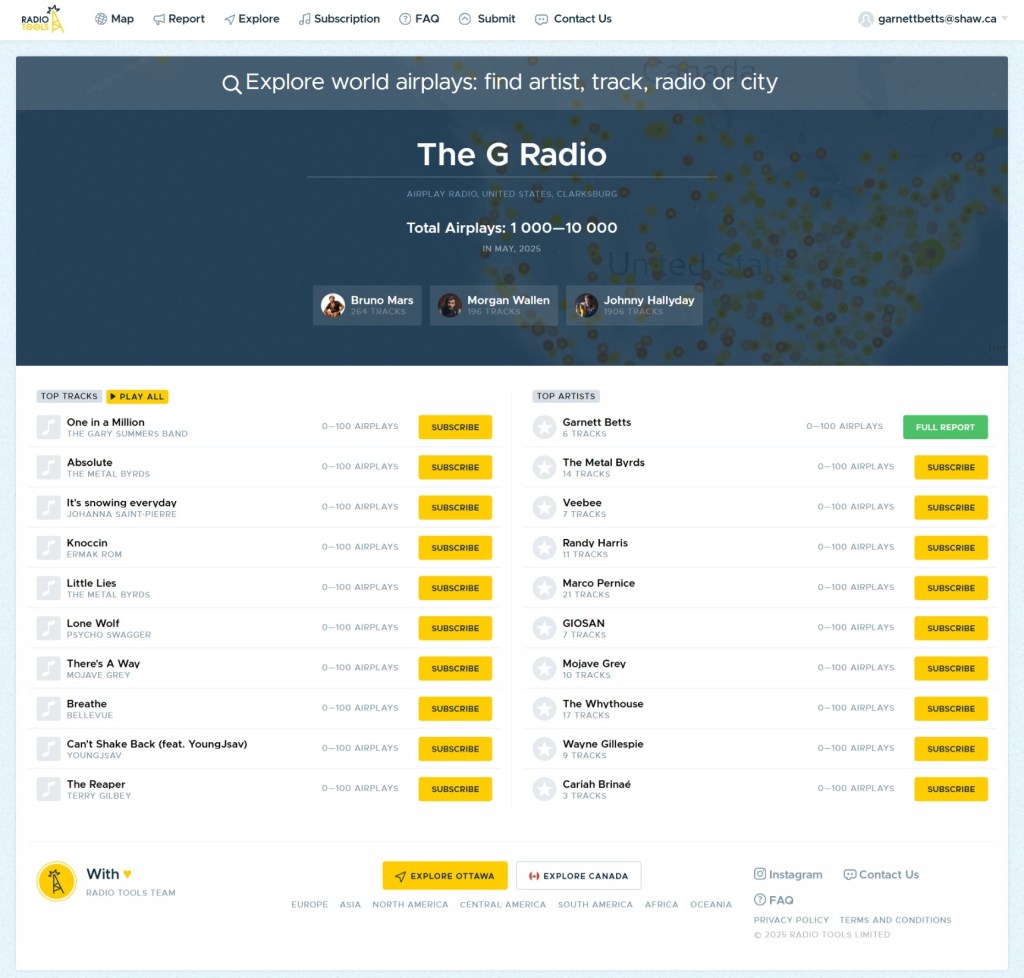Click the search magnifier icon in banner
Image resolution: width=1024 pixels, height=978 pixels.
point(231,84)
